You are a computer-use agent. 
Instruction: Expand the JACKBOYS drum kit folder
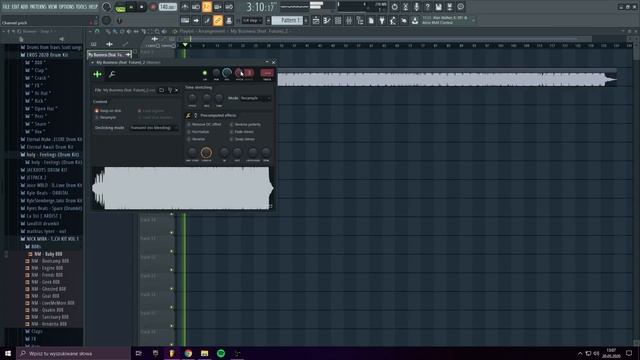point(47,170)
